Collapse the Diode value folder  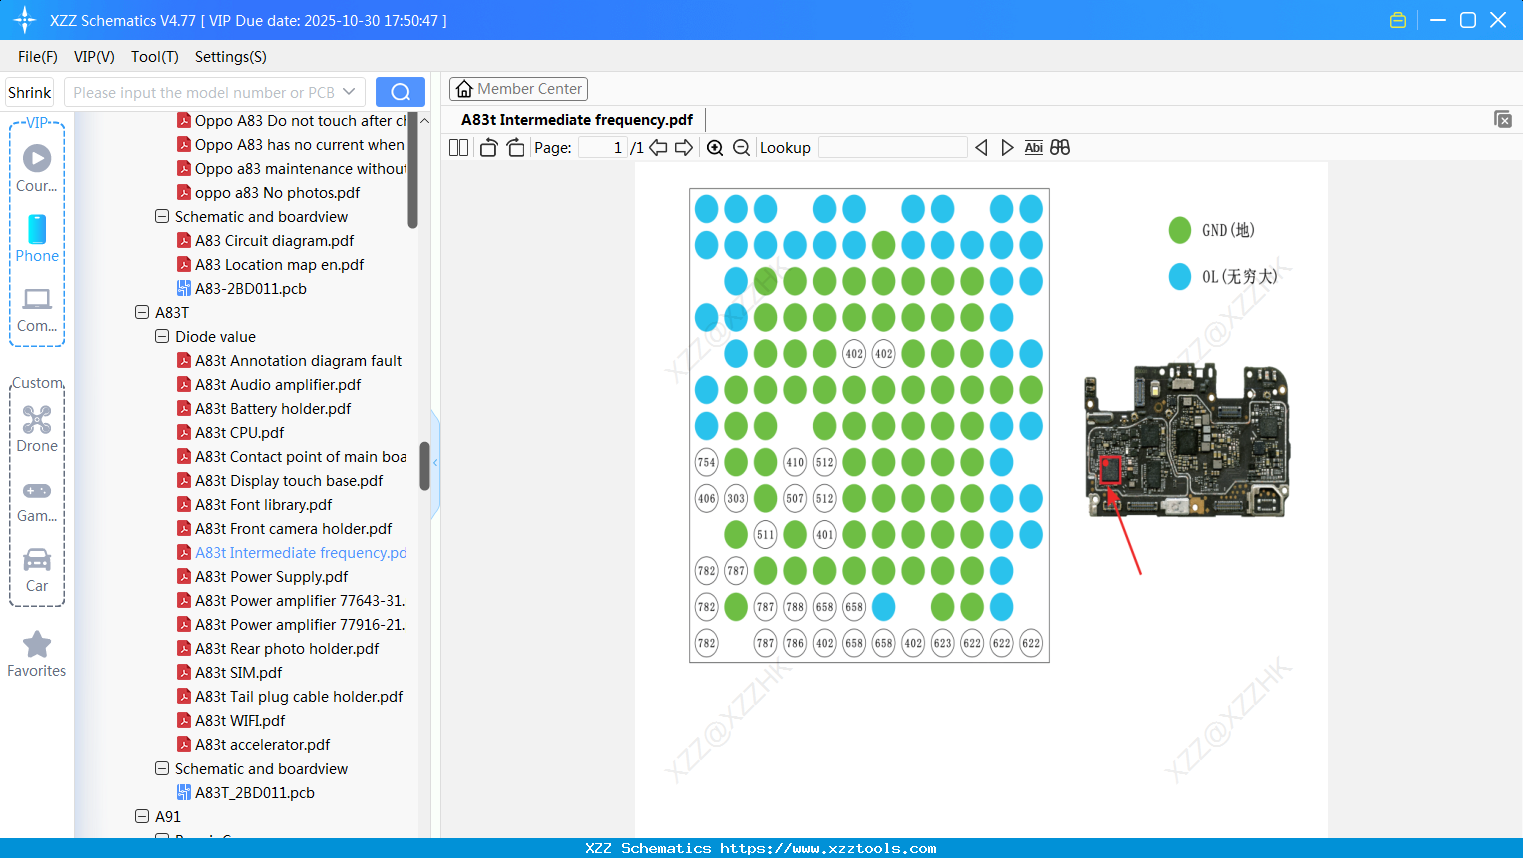pos(162,336)
